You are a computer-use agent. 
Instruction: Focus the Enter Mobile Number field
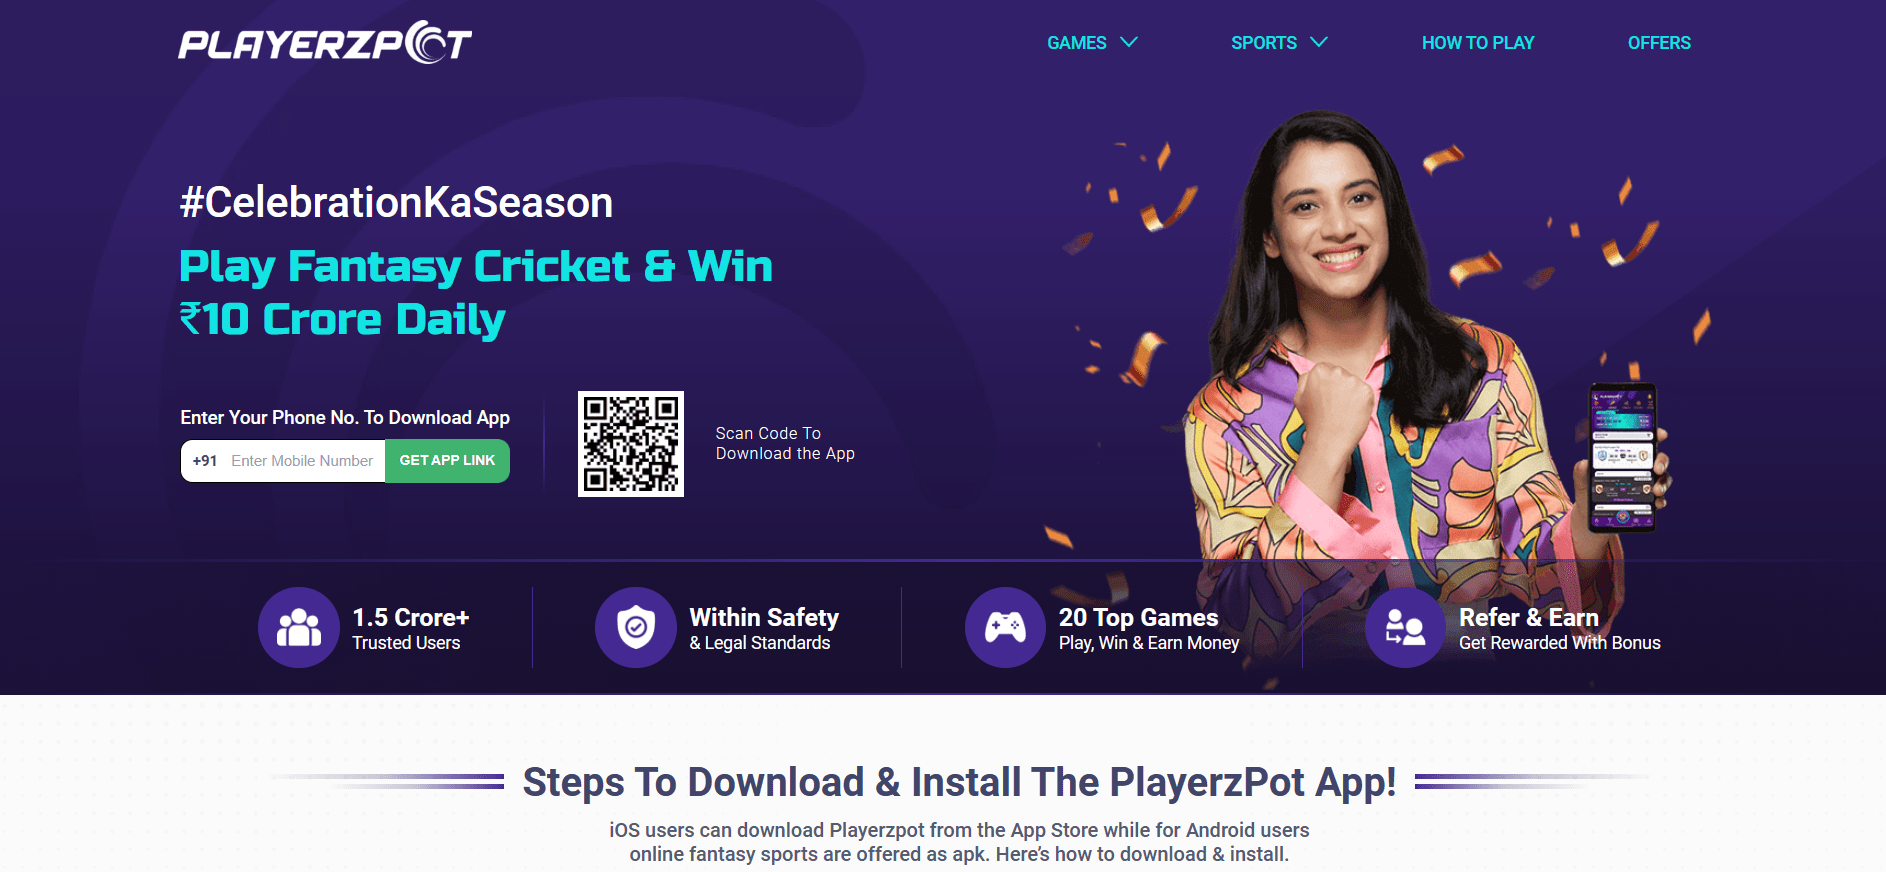coord(302,461)
